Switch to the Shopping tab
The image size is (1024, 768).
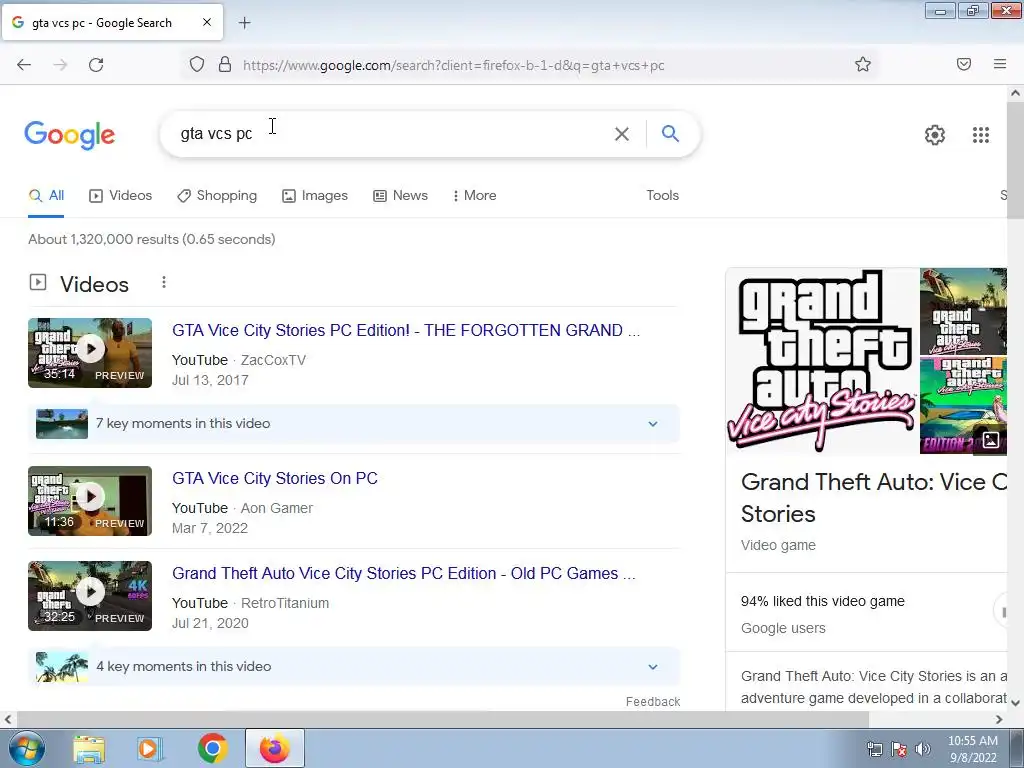[217, 195]
